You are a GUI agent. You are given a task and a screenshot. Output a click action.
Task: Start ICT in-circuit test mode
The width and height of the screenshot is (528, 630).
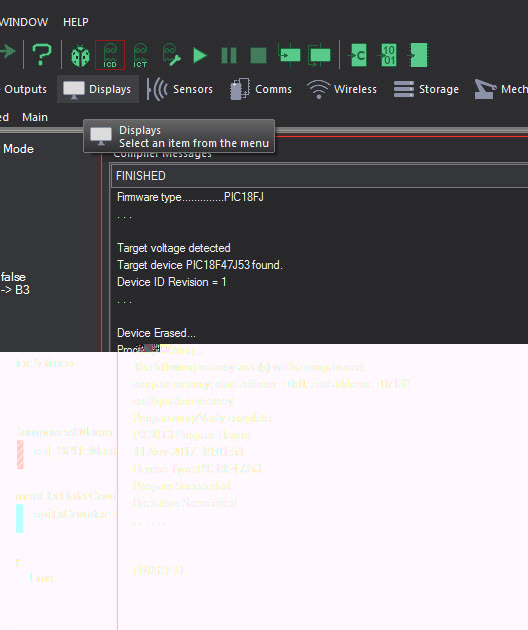click(140, 55)
